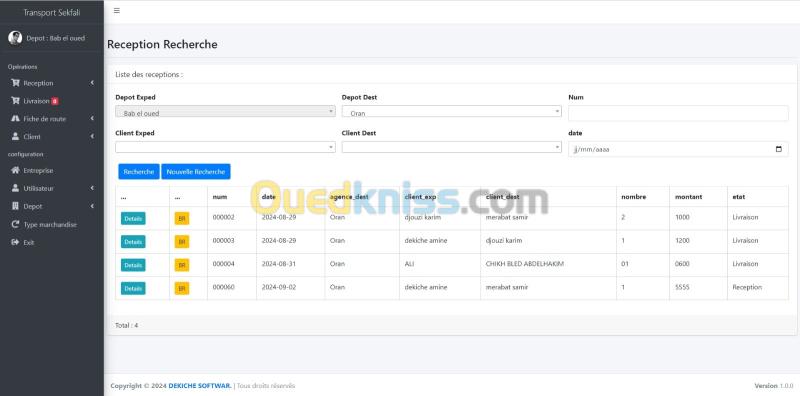Open the Reception menu item
Viewport: 800px width, 396px height.
[52, 83]
